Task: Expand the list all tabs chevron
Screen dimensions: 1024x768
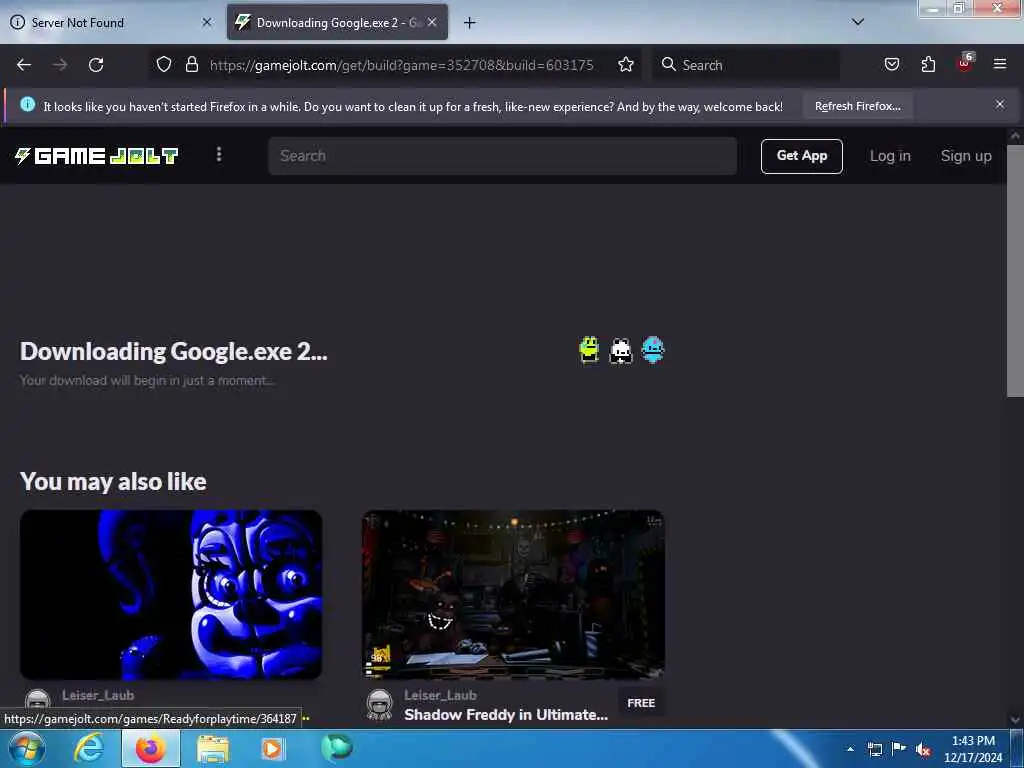Action: [x=857, y=22]
